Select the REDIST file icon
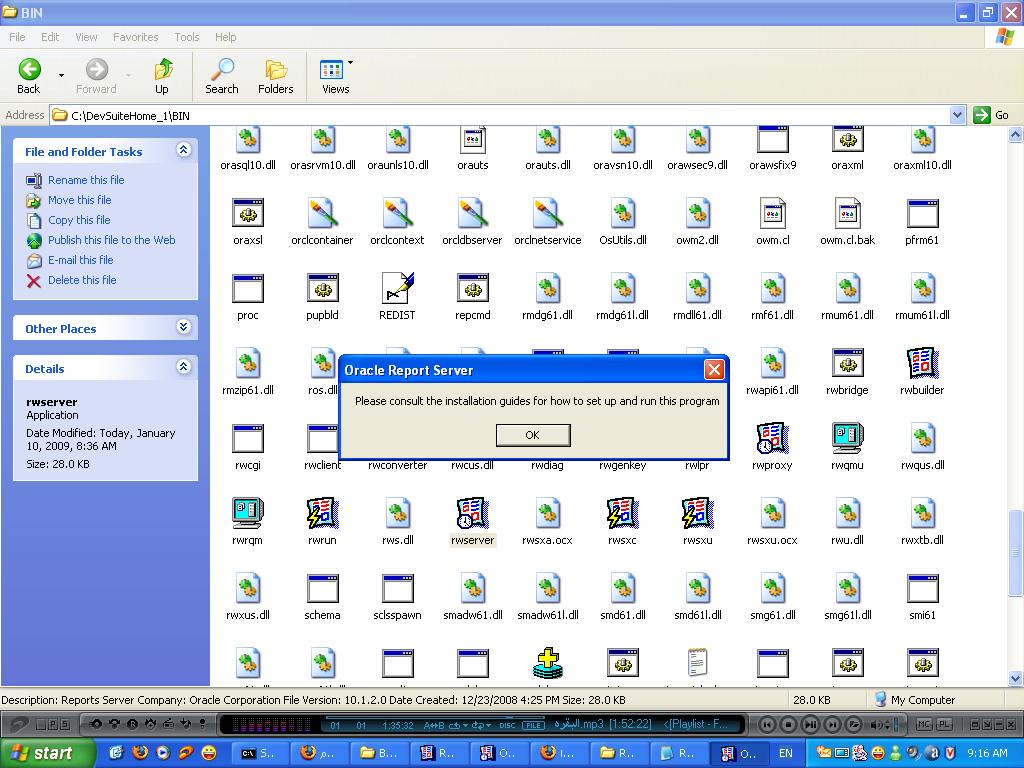This screenshot has height=768, width=1024. [x=397, y=290]
